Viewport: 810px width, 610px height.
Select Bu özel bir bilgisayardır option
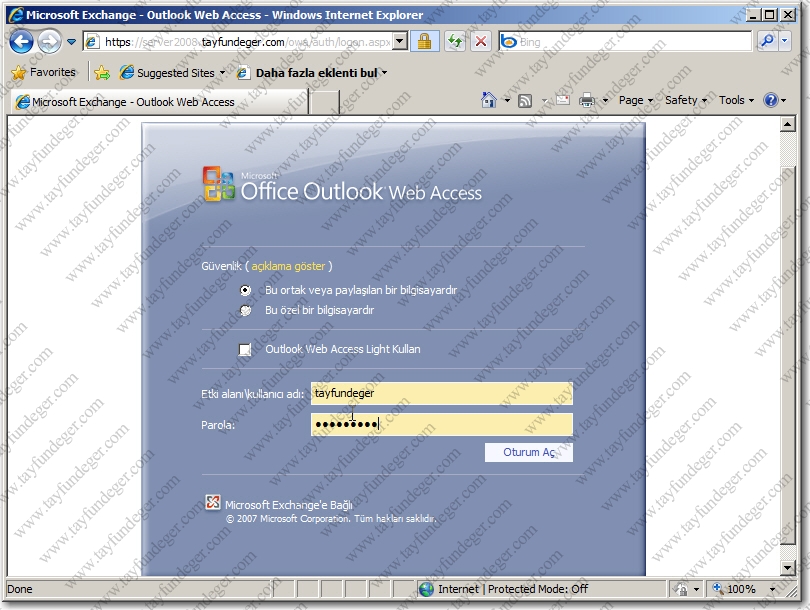click(245, 310)
